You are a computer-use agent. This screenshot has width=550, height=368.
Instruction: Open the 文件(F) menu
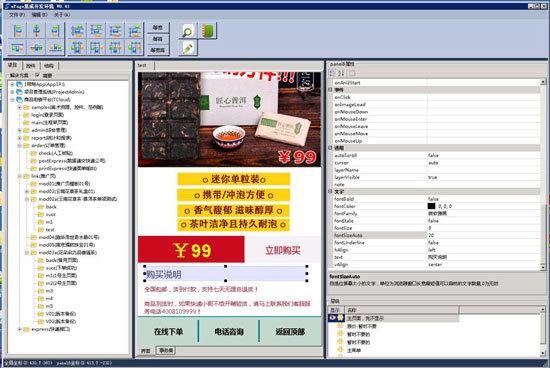pyautogui.click(x=16, y=15)
